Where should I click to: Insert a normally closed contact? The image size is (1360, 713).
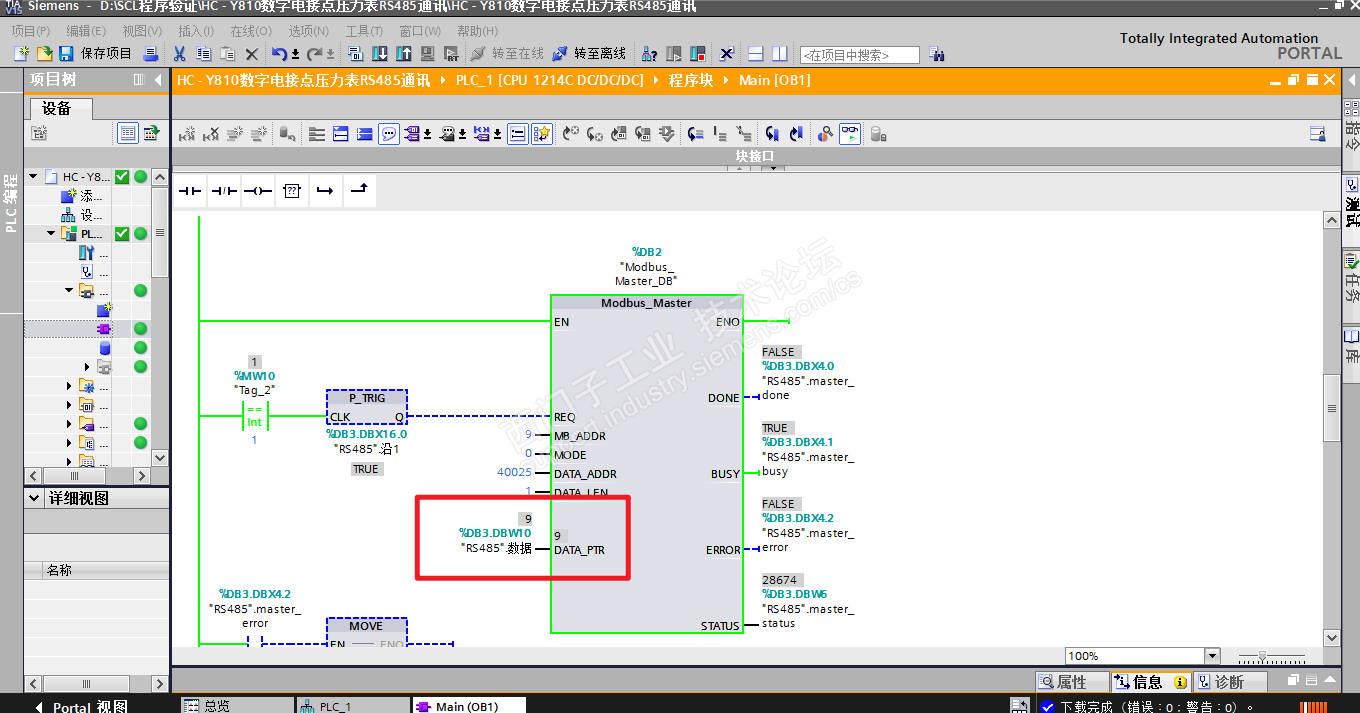[x=223, y=191]
